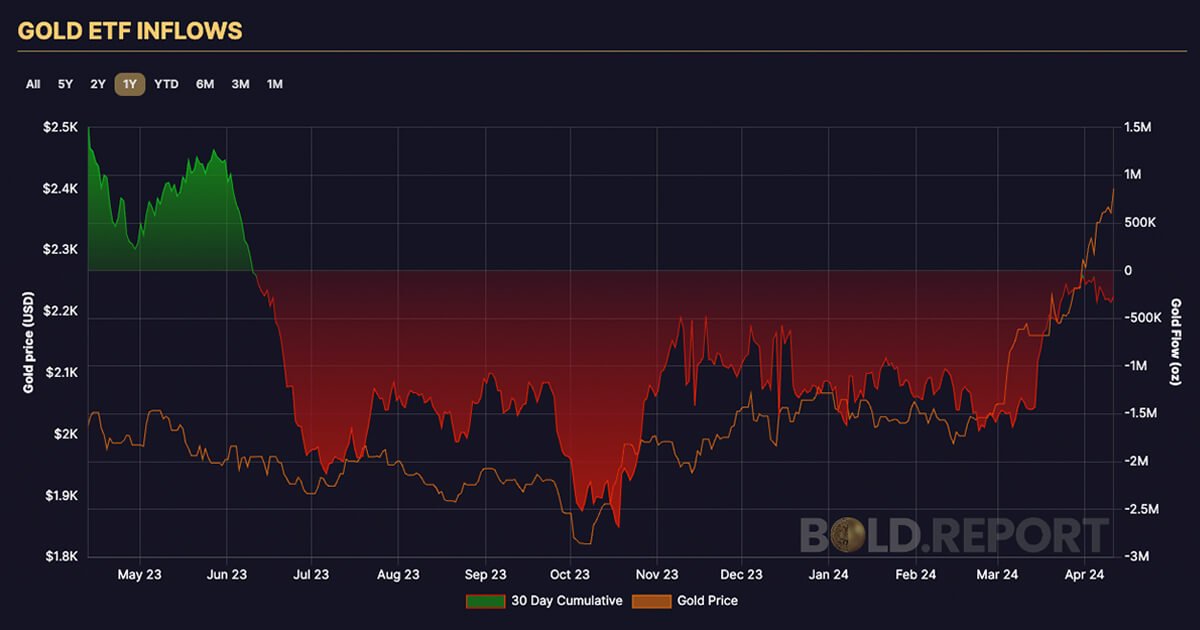Click the GOLD ETF INFLOWS title

[130, 31]
